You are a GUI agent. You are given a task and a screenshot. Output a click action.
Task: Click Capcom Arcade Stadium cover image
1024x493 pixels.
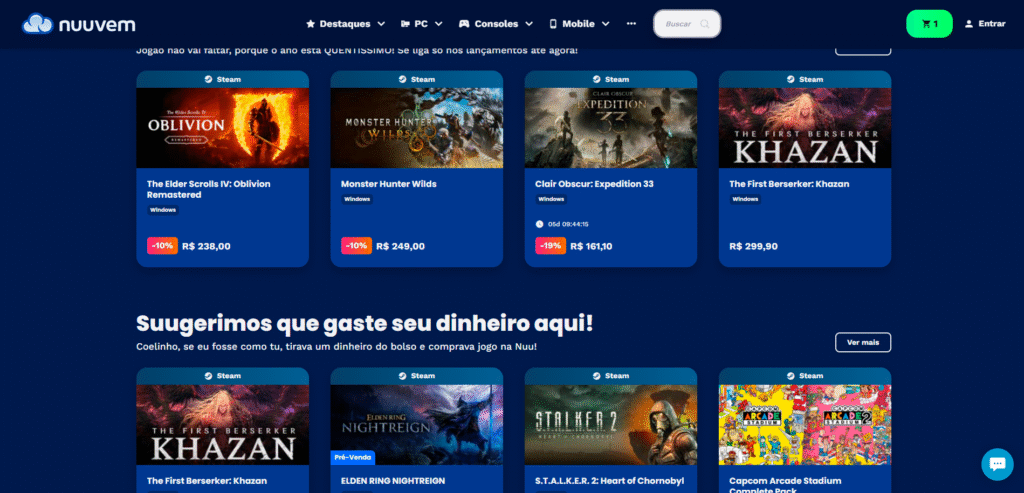tap(805, 424)
